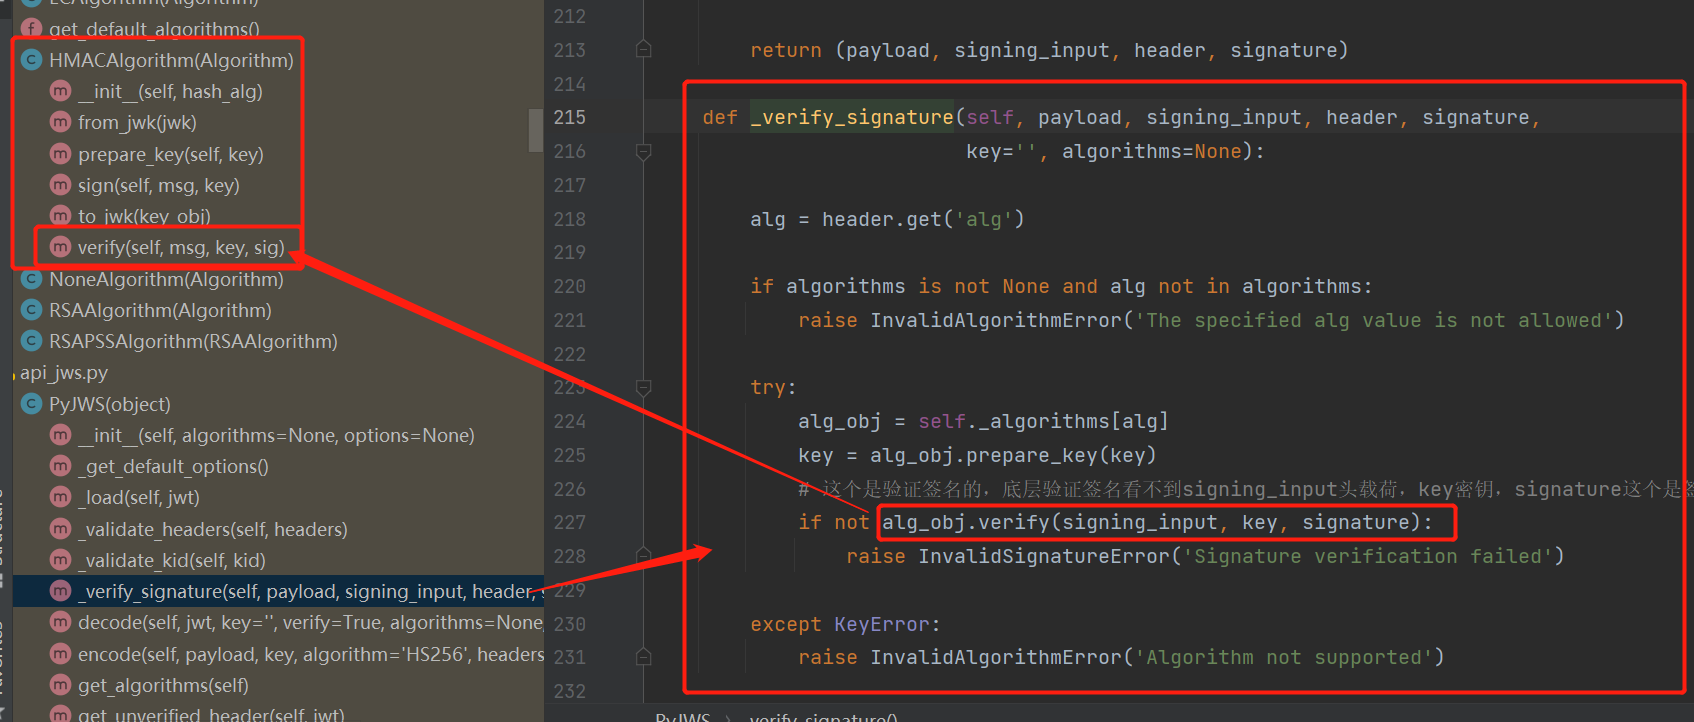
Task: Collapse the try block fold at line 223
Action: [x=644, y=387]
